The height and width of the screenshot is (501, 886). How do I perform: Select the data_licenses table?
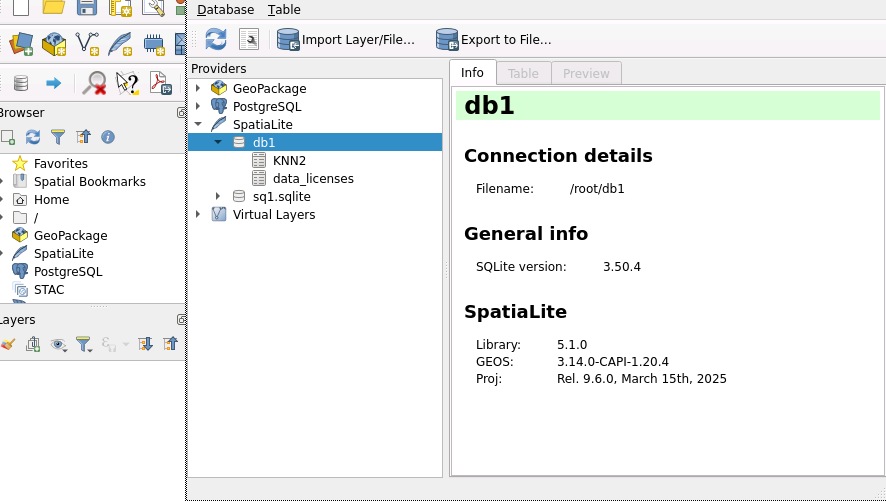[313, 179]
